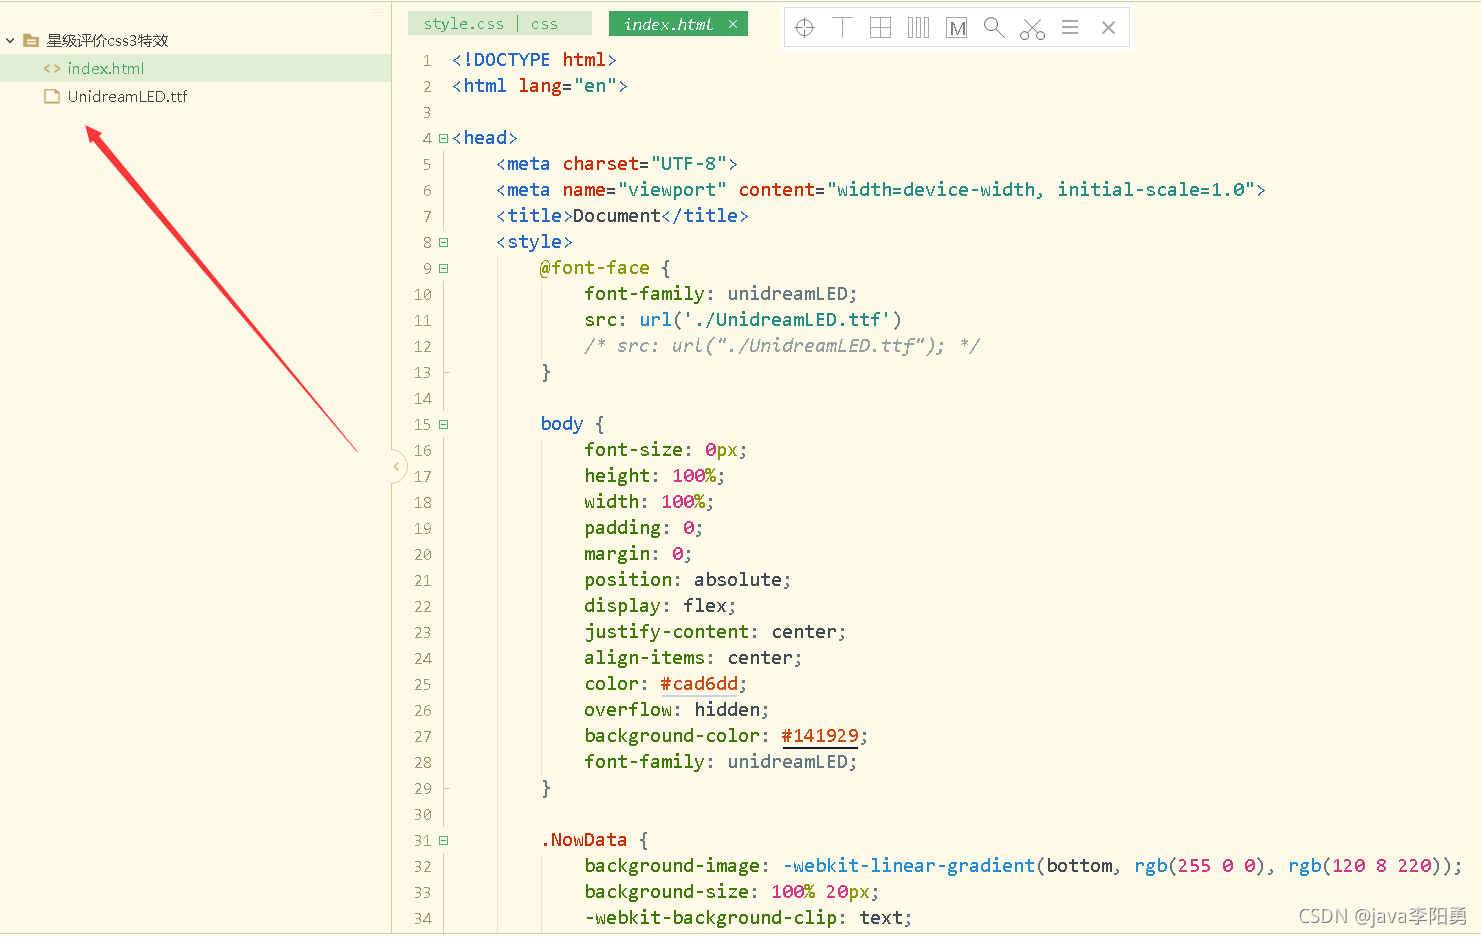Click the project folder icon in file tree
Image resolution: width=1481 pixels, height=937 pixels.
pos(31,41)
